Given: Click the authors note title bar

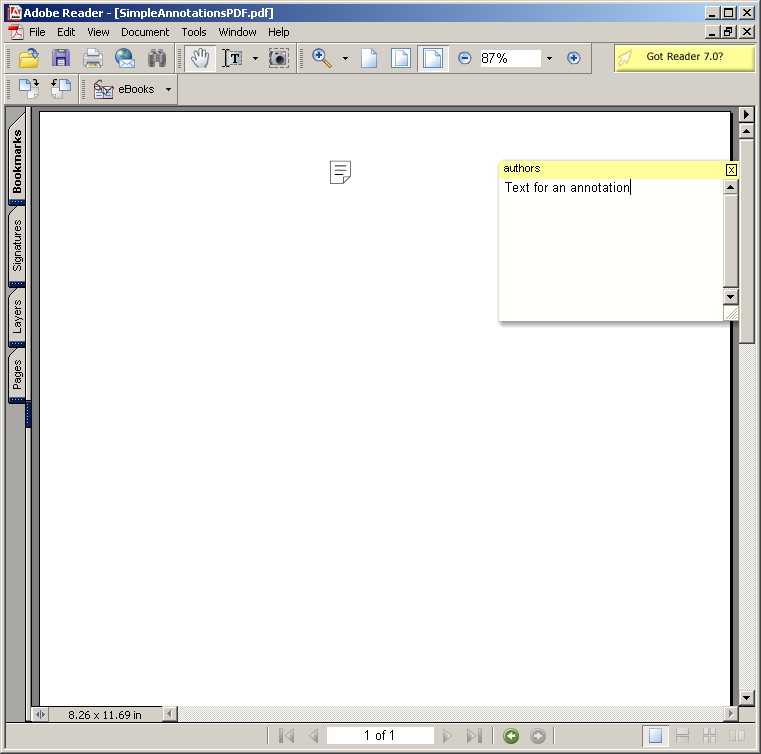Looking at the screenshot, I should 612,169.
